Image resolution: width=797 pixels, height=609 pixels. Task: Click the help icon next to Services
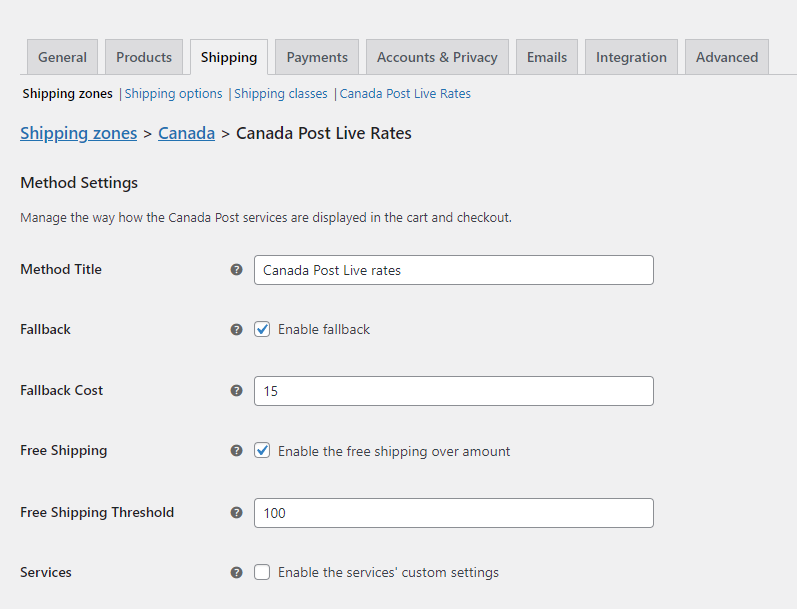point(236,572)
